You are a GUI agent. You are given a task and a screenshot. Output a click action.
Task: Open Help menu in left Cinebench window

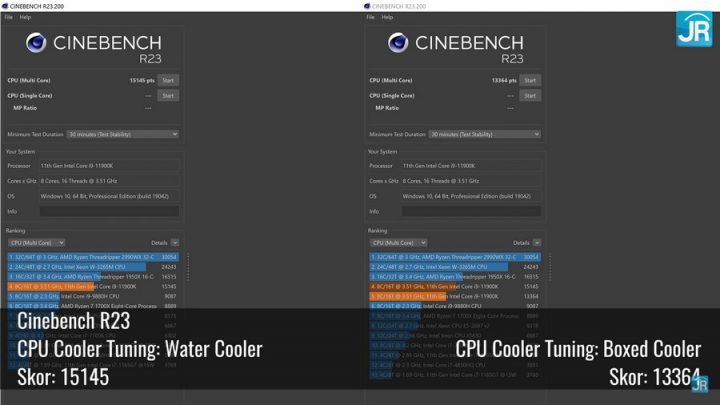point(25,17)
